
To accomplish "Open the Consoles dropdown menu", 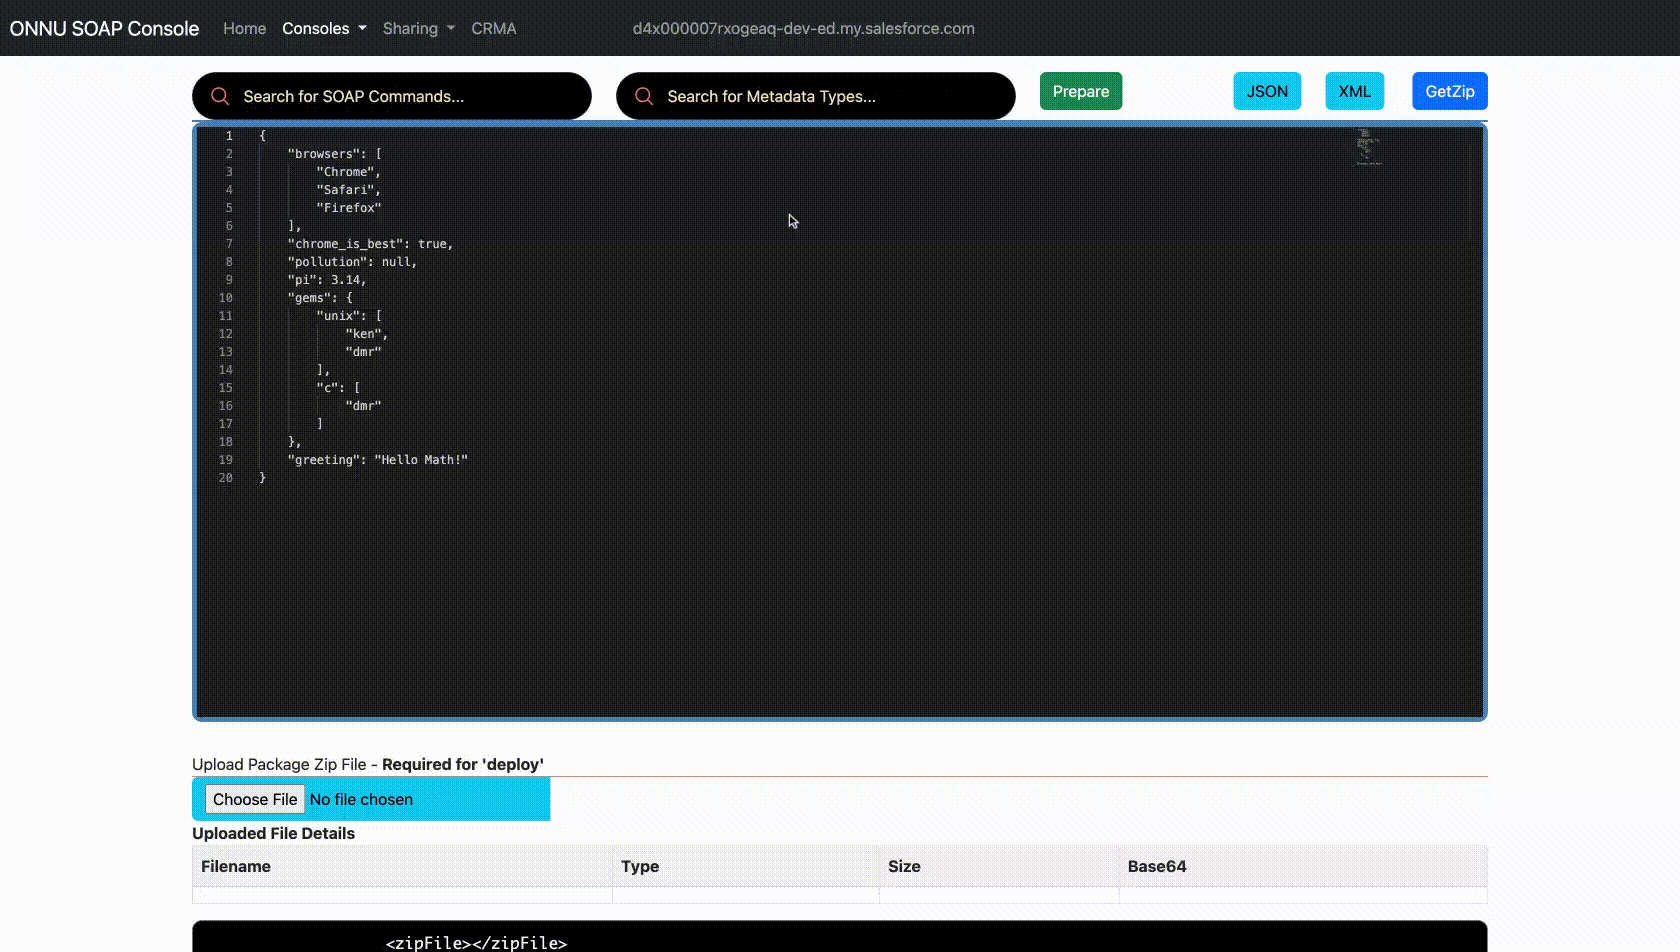I will tap(324, 28).
